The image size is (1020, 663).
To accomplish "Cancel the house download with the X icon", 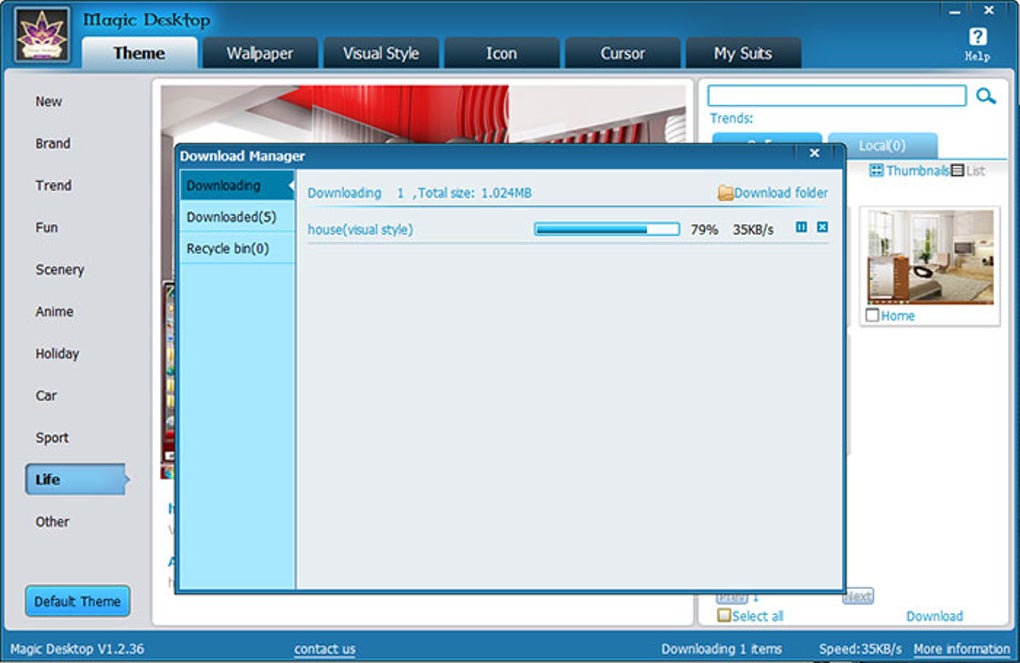I will point(824,228).
